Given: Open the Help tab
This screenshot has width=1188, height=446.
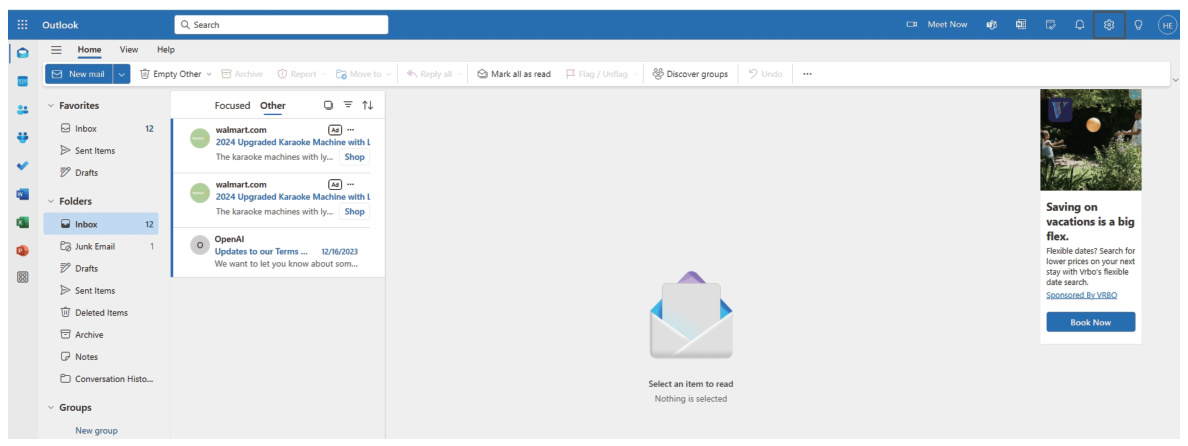Looking at the screenshot, I should coord(166,50).
